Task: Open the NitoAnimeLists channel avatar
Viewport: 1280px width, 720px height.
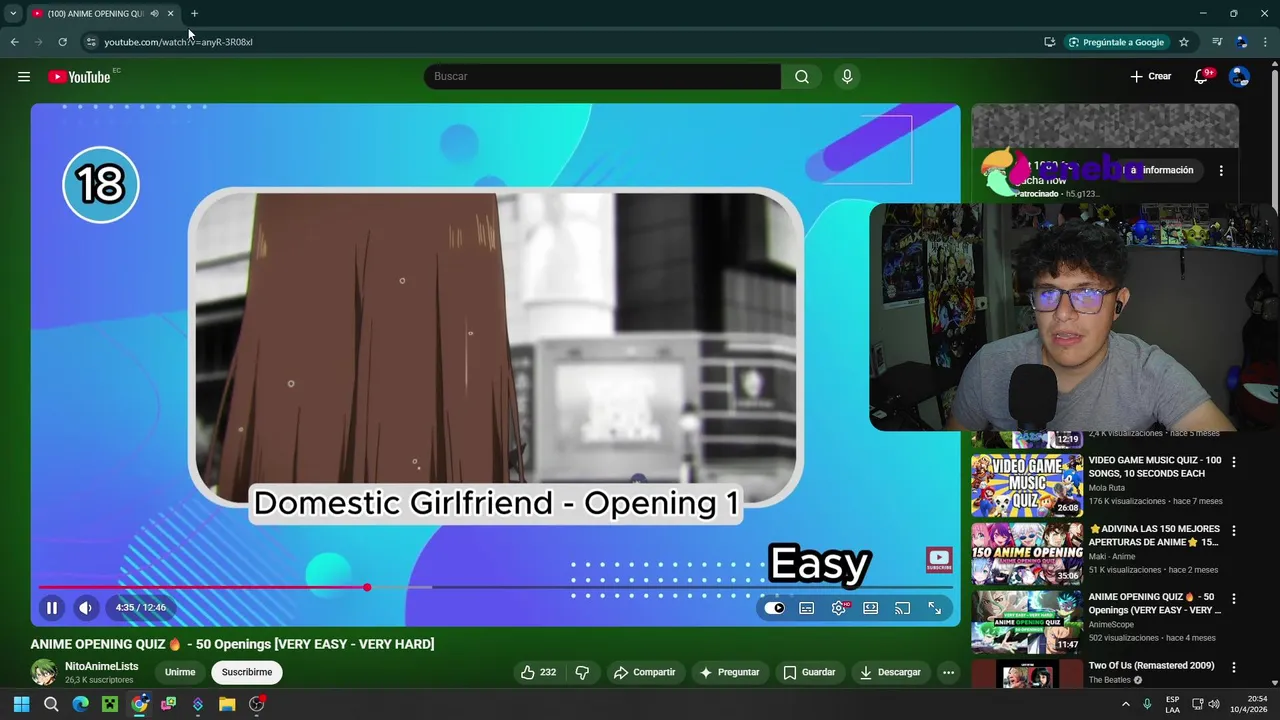Action: (43, 672)
